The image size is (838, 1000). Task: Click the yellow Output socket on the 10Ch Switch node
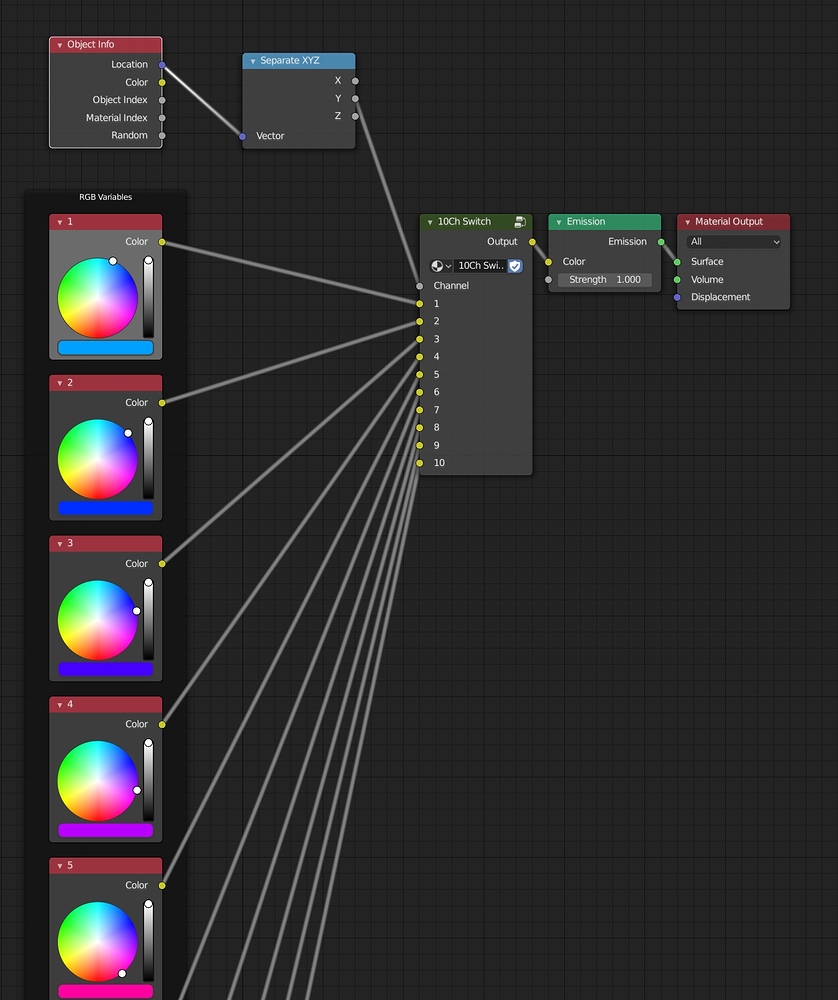coord(533,241)
